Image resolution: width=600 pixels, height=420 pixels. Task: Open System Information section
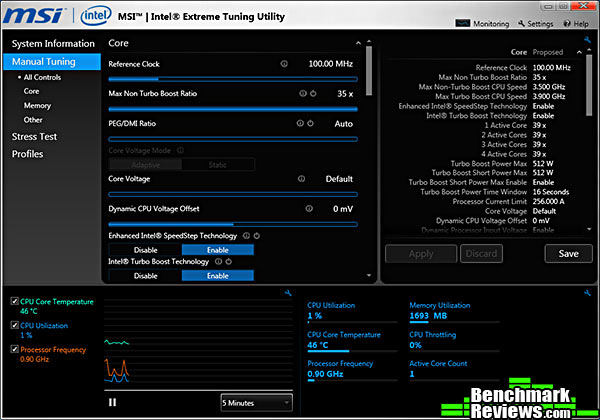coord(53,44)
